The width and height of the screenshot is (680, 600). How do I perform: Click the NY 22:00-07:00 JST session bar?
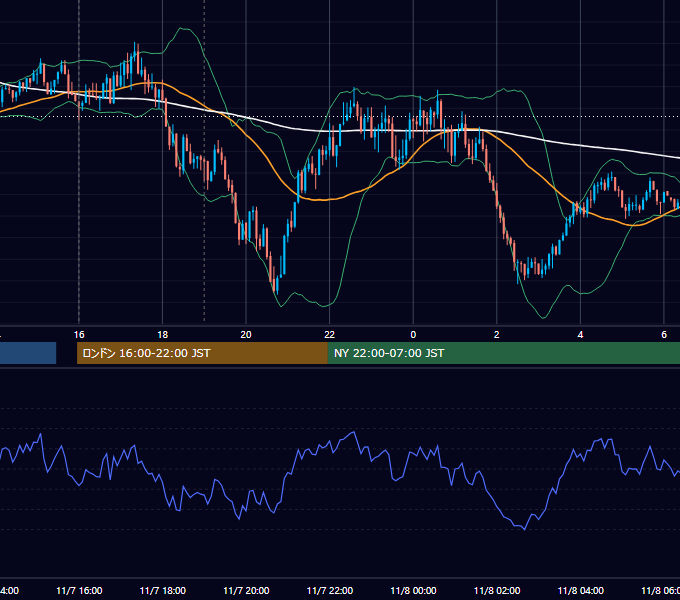tap(503, 353)
